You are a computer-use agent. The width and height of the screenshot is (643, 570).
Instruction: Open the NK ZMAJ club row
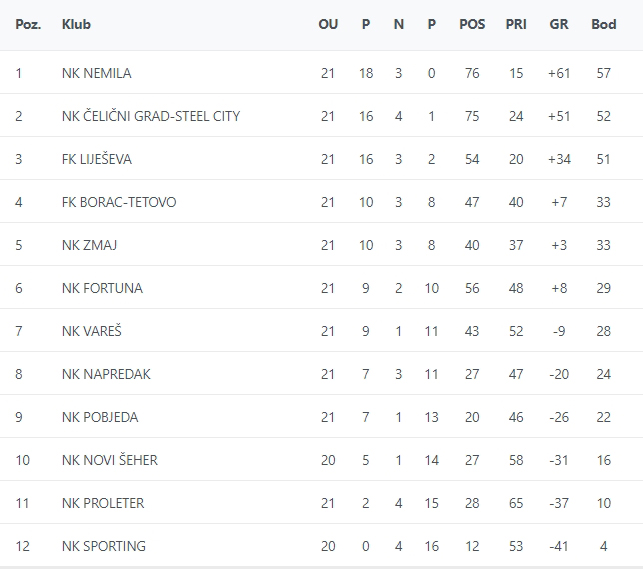click(x=89, y=245)
